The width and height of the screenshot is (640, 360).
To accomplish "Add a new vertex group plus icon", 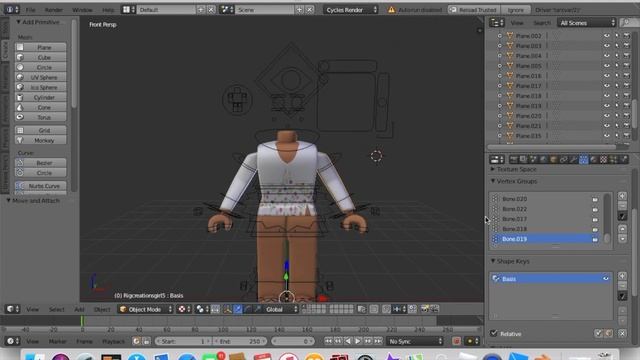I will point(622,196).
